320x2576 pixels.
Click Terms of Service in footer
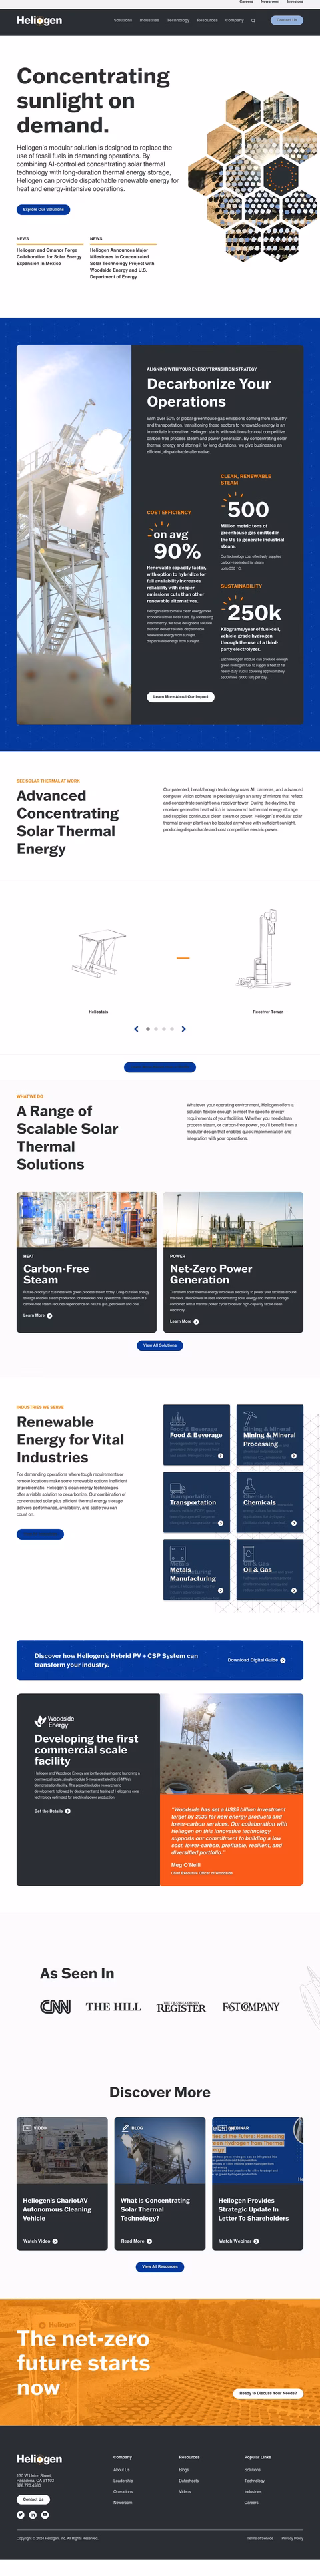tap(260, 2538)
